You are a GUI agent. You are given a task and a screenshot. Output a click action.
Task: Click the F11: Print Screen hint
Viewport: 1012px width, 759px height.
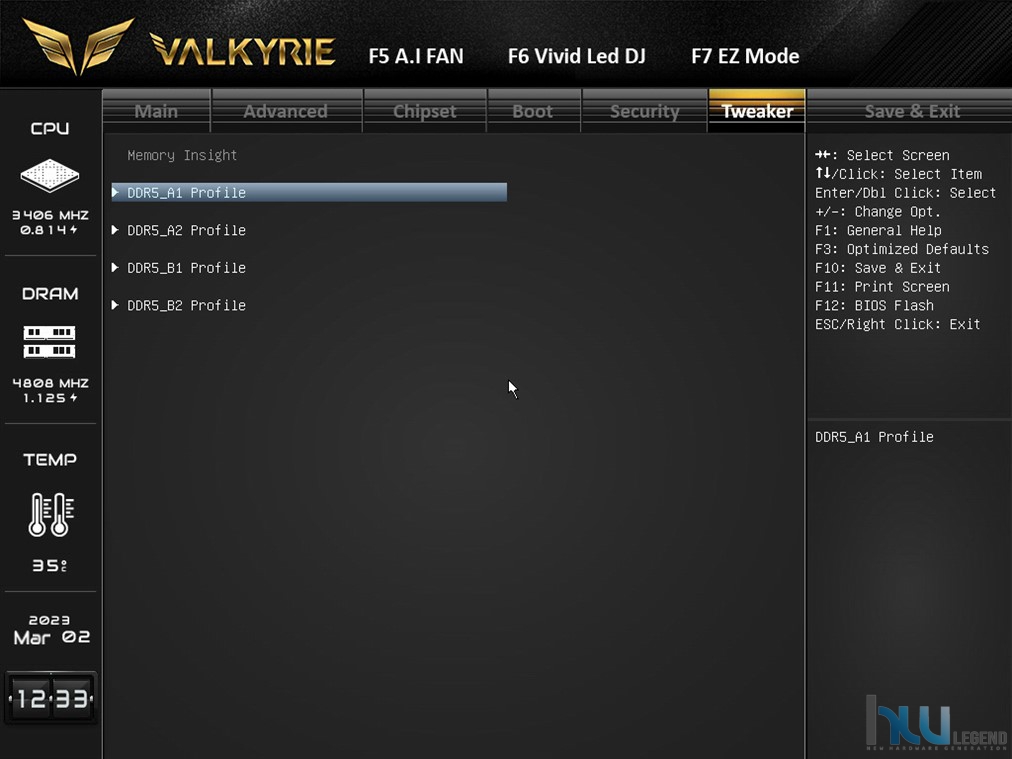point(882,287)
